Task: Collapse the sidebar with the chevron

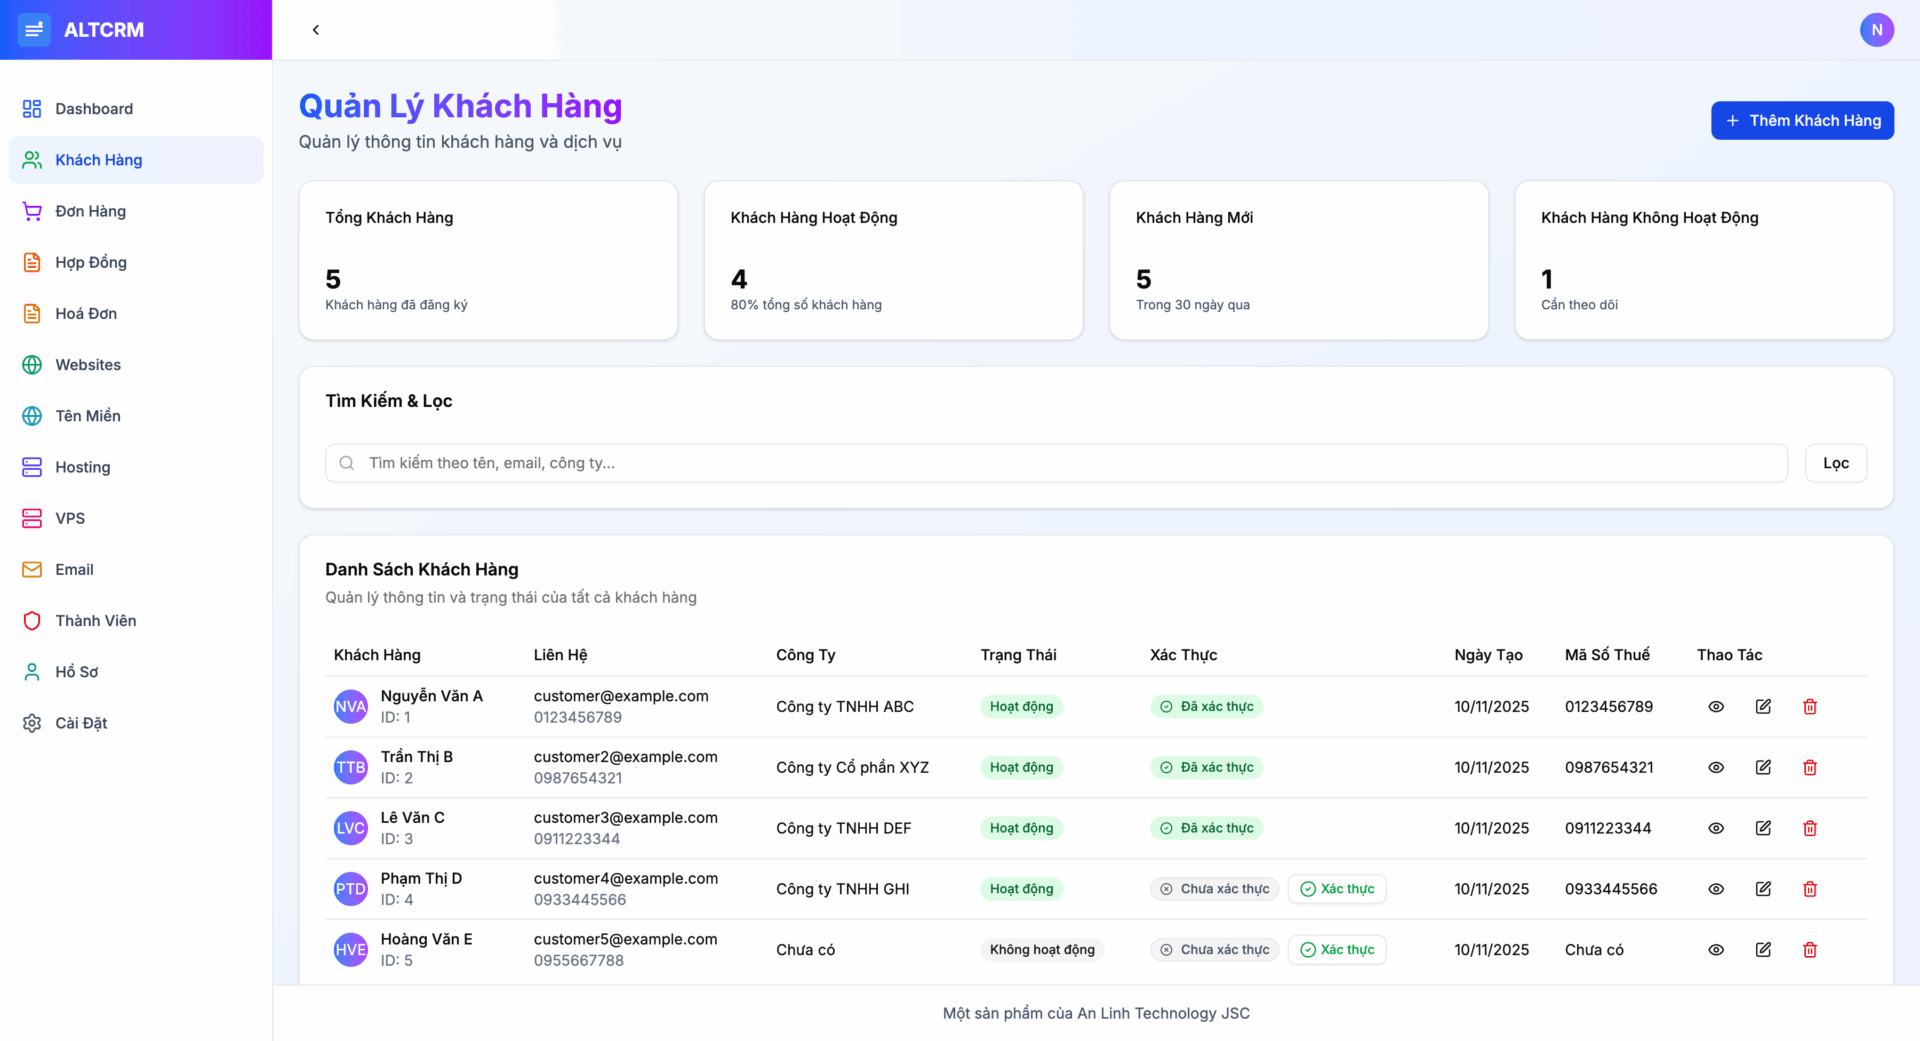Action: 316,30
